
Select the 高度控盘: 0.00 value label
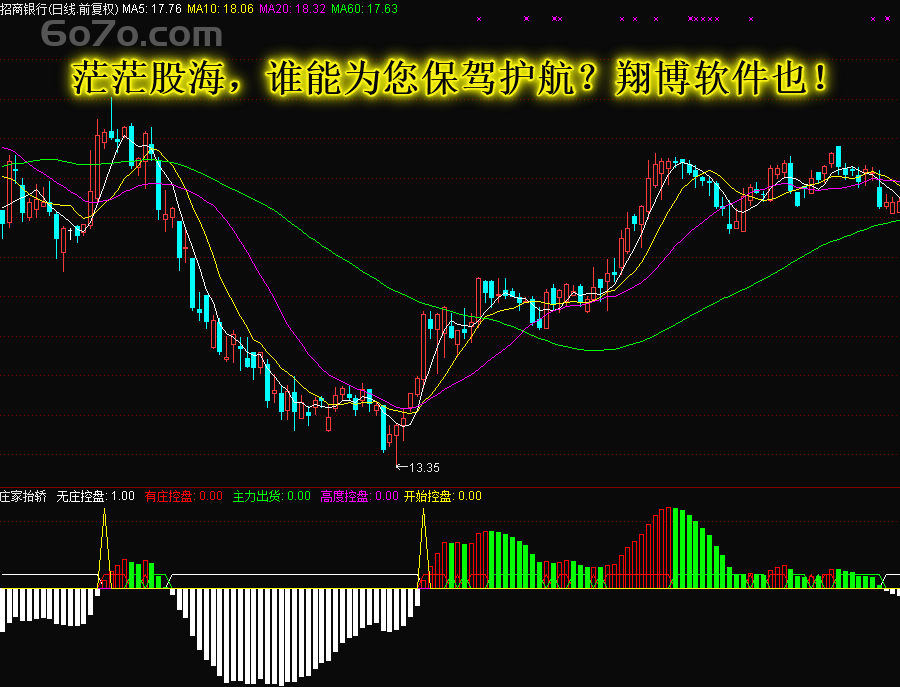click(359, 496)
